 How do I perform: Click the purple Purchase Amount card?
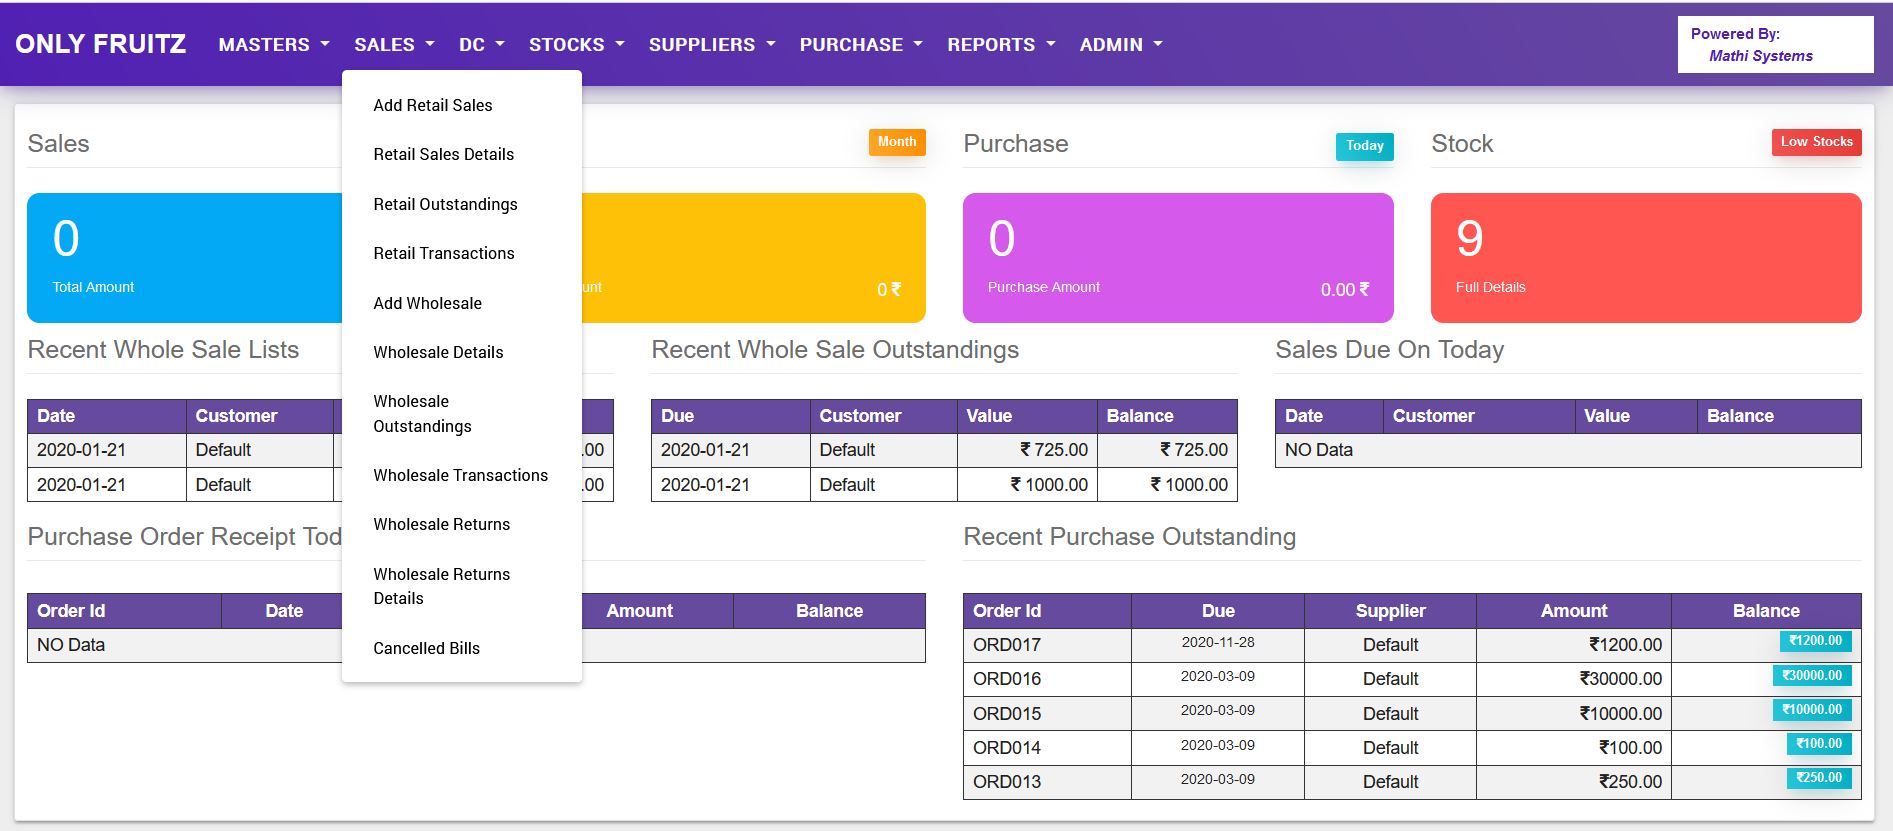(x=1177, y=258)
